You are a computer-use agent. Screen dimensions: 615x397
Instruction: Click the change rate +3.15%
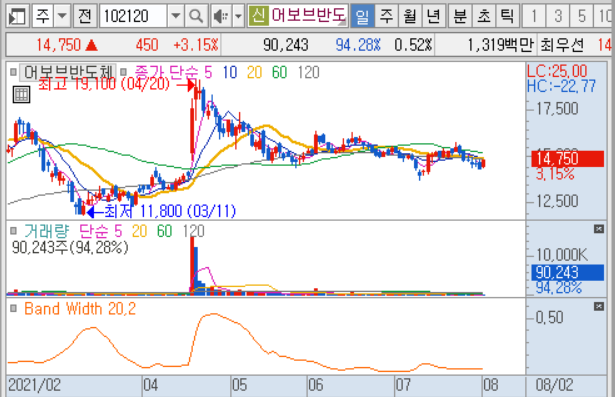(x=196, y=45)
